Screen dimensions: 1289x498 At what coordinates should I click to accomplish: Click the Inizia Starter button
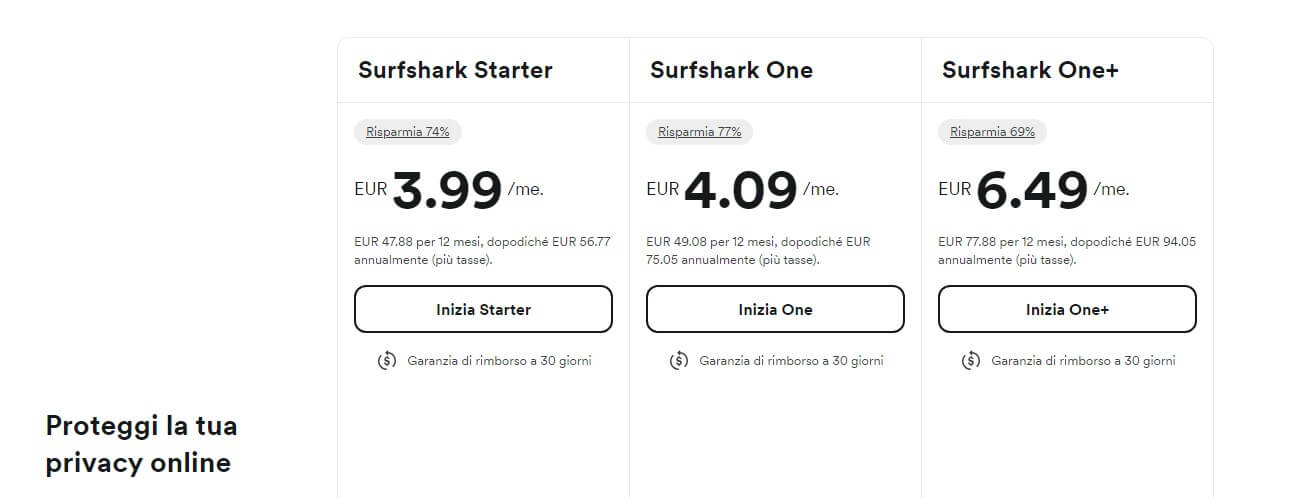[x=483, y=309]
